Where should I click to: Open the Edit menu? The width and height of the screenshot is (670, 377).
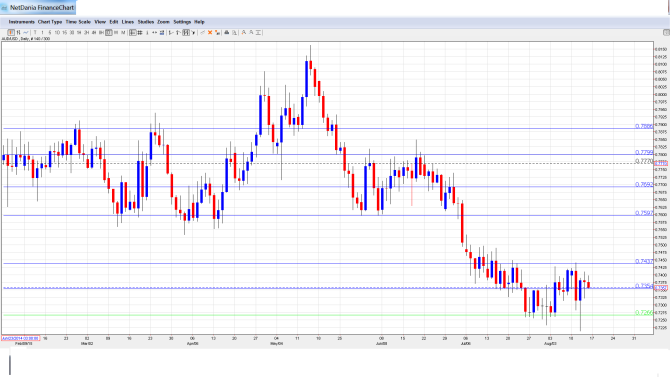pyautogui.click(x=114, y=22)
